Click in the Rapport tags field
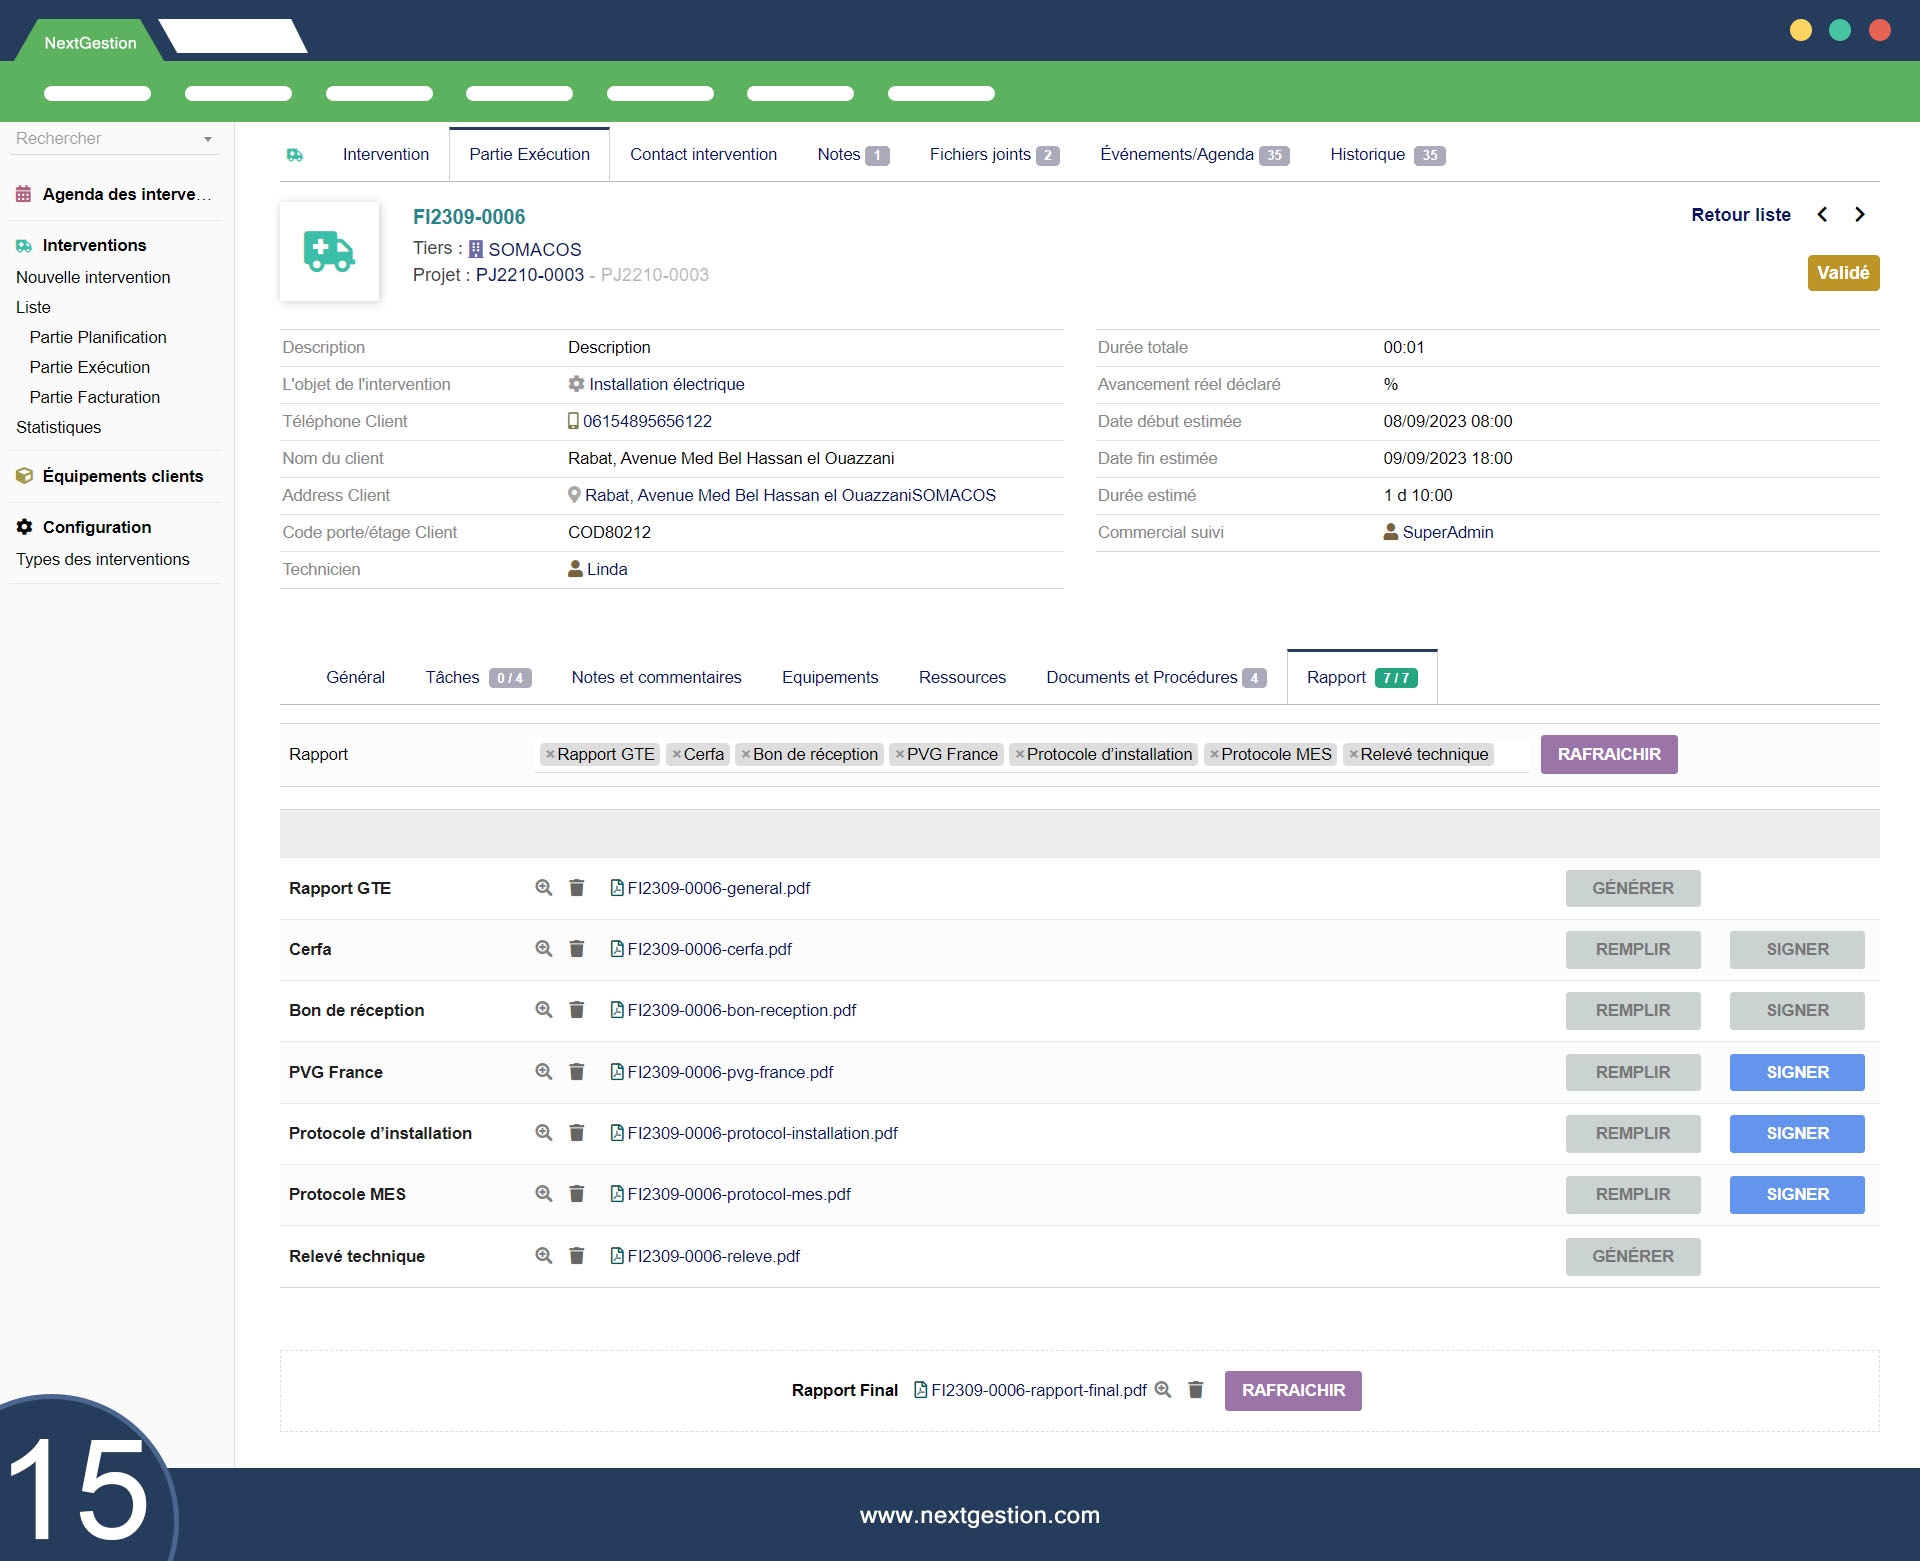Screen dimensions: 1920x1561 (x=1510, y=755)
